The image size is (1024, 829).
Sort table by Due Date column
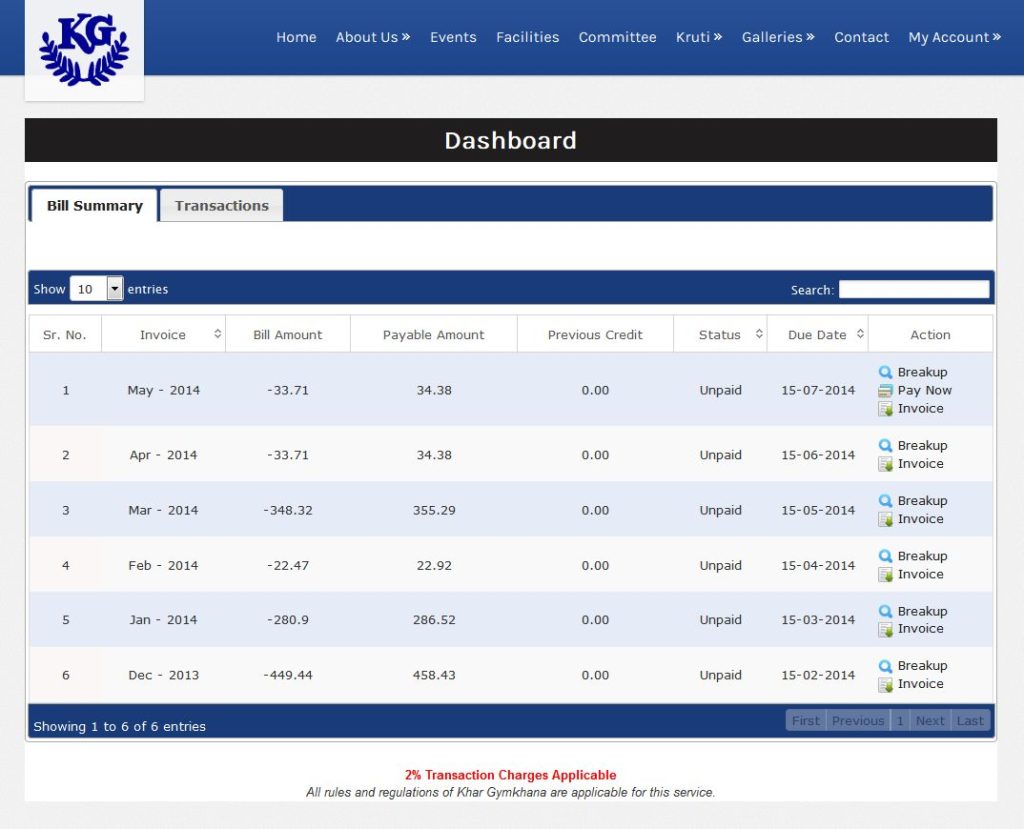pyautogui.click(x=817, y=335)
